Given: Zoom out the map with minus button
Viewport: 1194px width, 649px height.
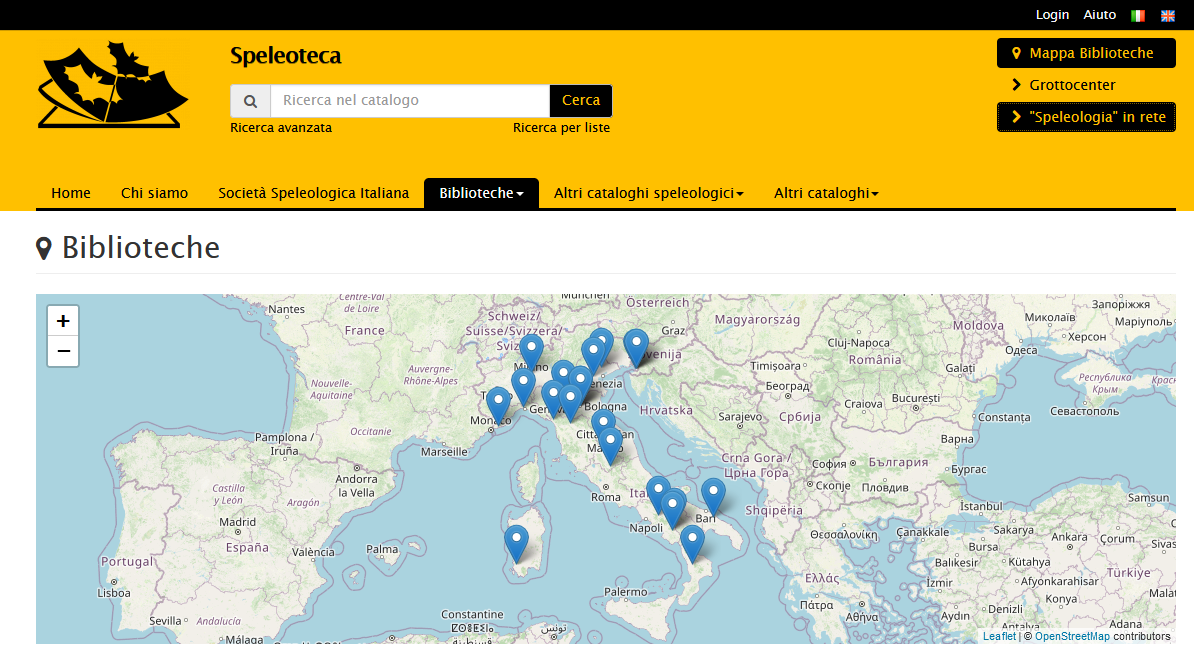Looking at the screenshot, I should (63, 351).
